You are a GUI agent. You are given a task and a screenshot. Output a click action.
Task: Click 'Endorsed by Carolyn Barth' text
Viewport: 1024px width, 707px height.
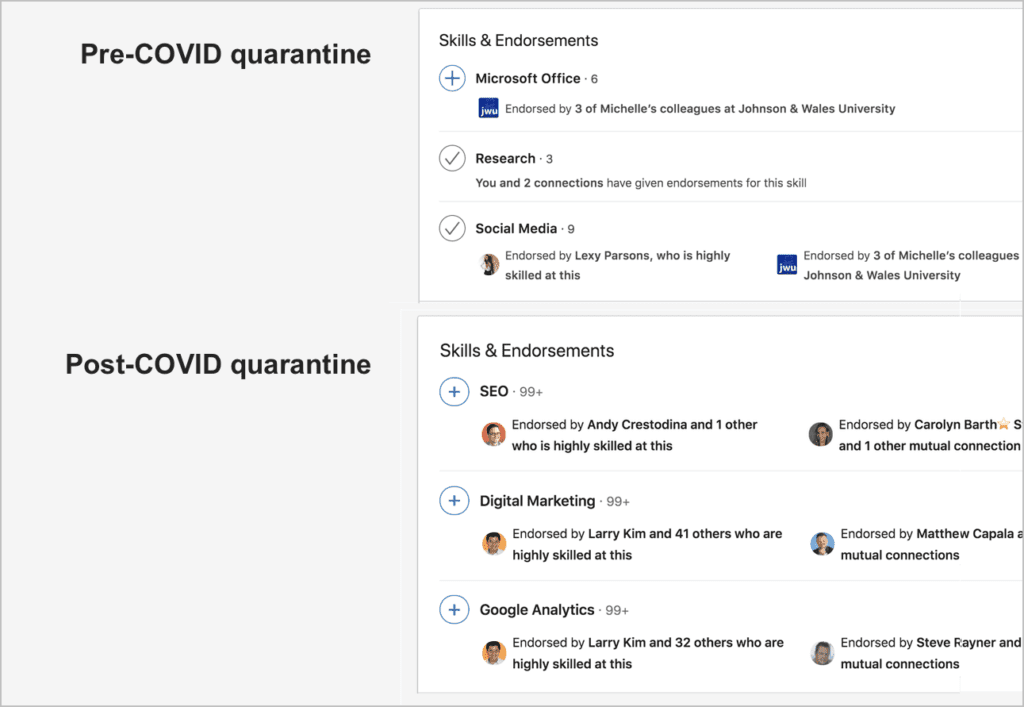[x=918, y=424]
